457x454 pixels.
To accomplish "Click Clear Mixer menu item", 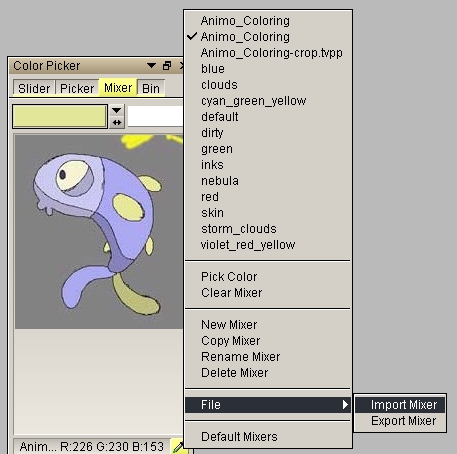I will 268,293.
